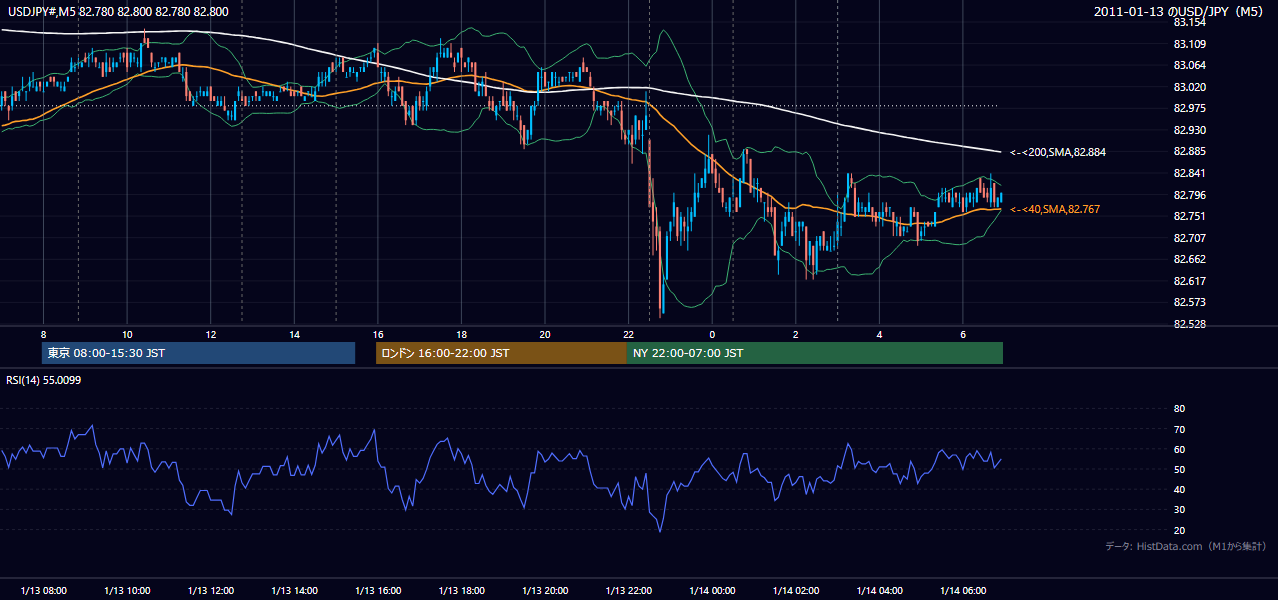Click RSI scale value 70
Viewport: 1278px width, 600px height.
tap(1179, 429)
